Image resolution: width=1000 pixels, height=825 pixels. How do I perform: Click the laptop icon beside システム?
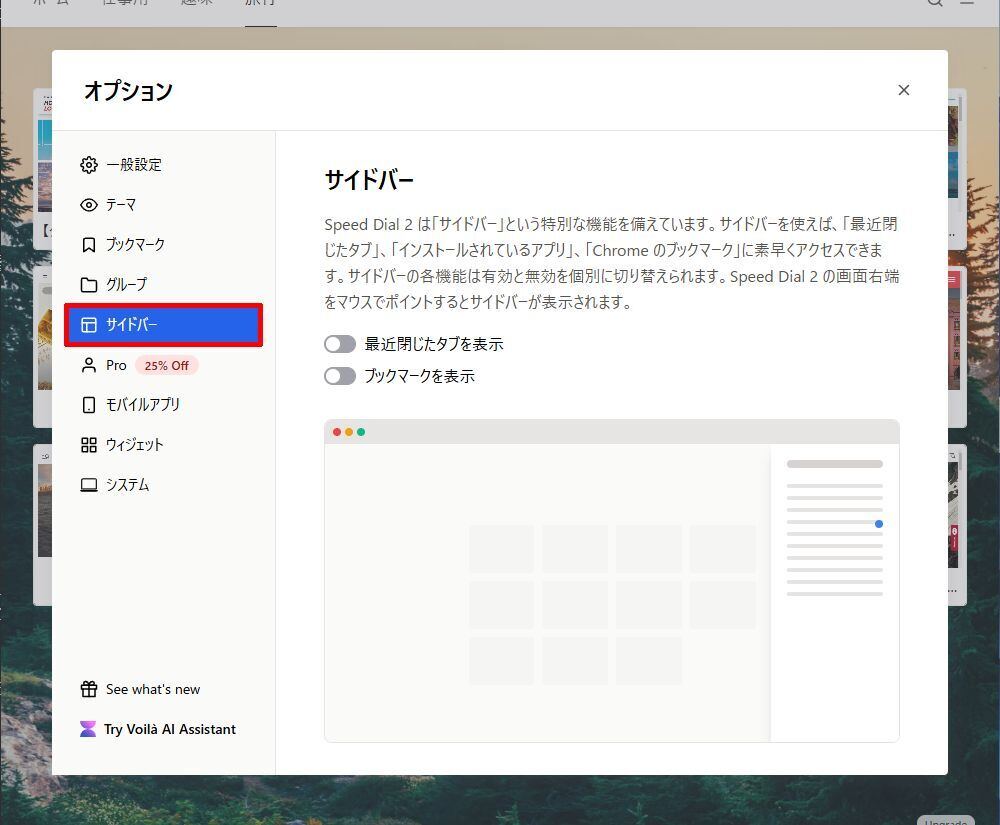click(x=89, y=485)
